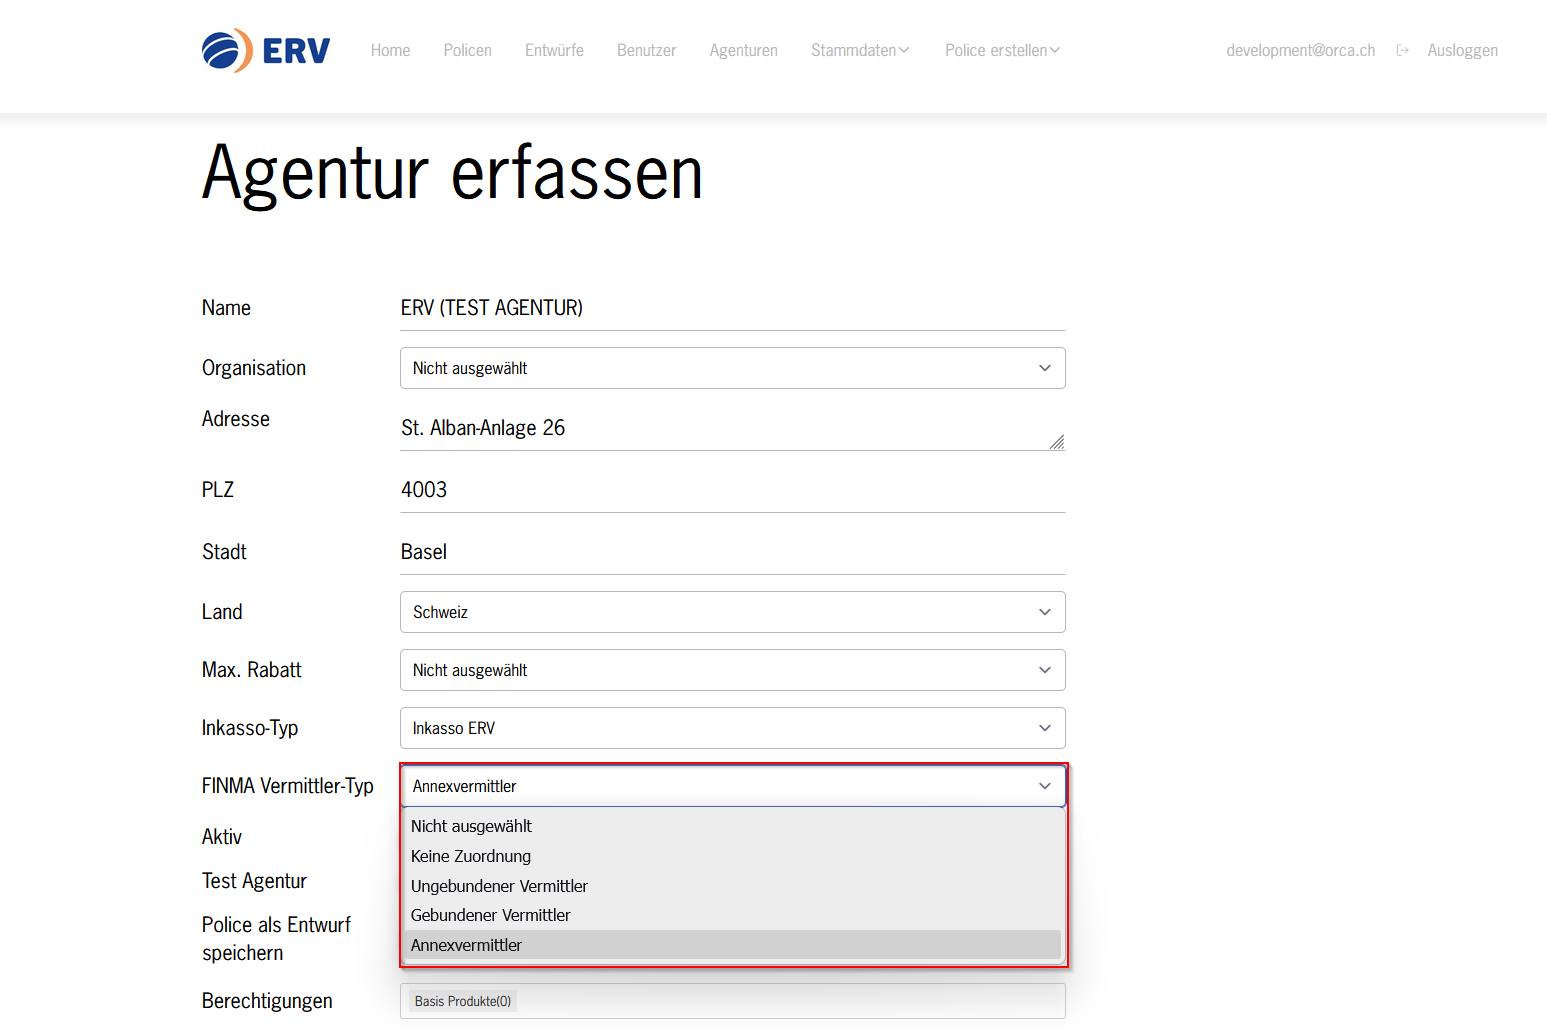Navigate to Benutzer
The height and width of the screenshot is (1029, 1547).
coord(646,51)
